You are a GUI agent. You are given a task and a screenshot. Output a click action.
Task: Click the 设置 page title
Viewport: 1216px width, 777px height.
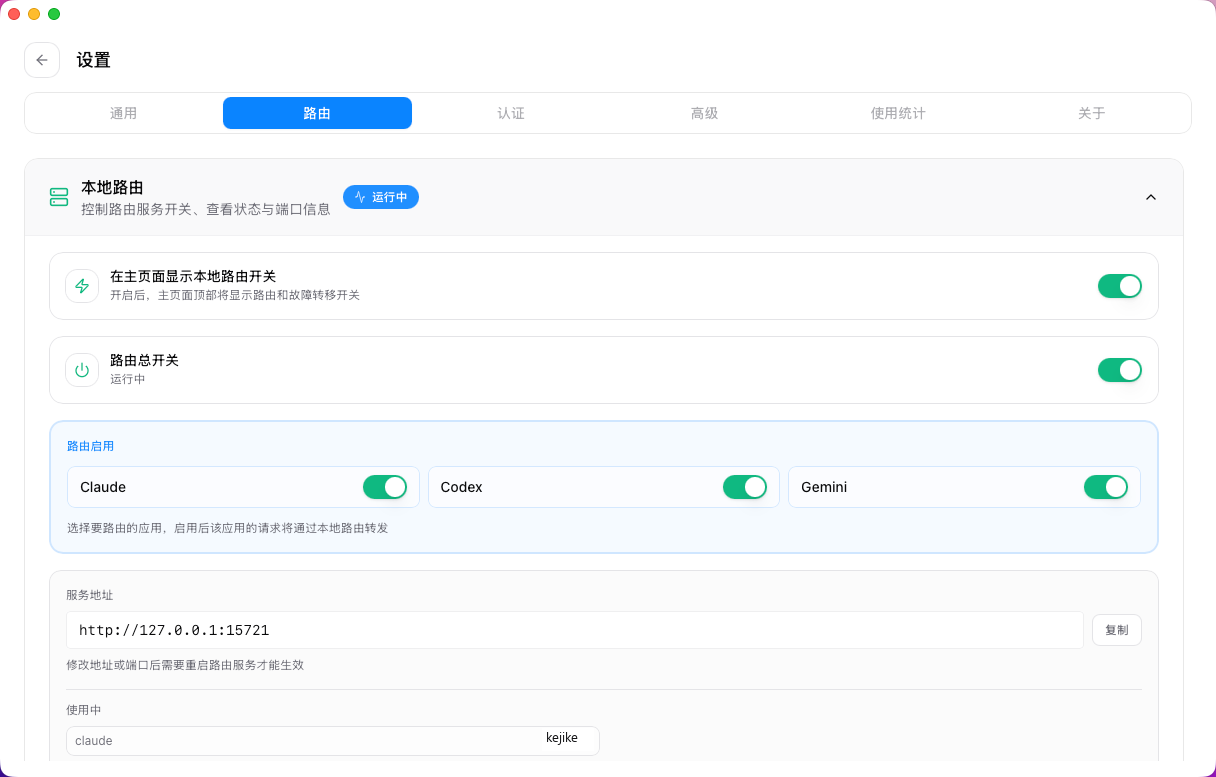coord(94,60)
